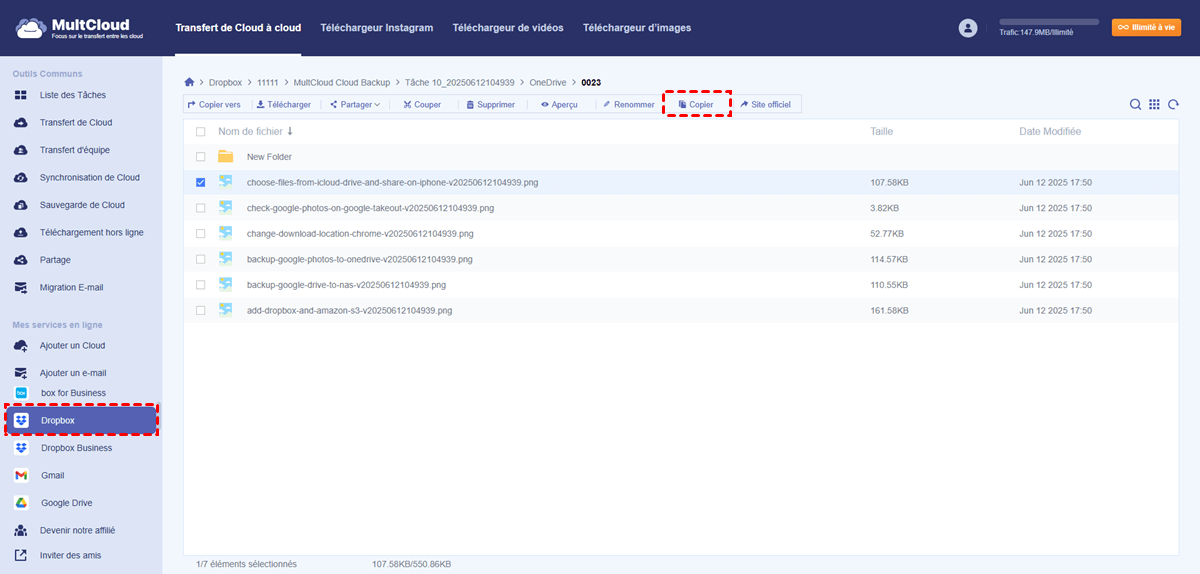This screenshot has width=1200, height=574.
Task: Open Liste des Tâches in sidebar
Action: (72, 95)
